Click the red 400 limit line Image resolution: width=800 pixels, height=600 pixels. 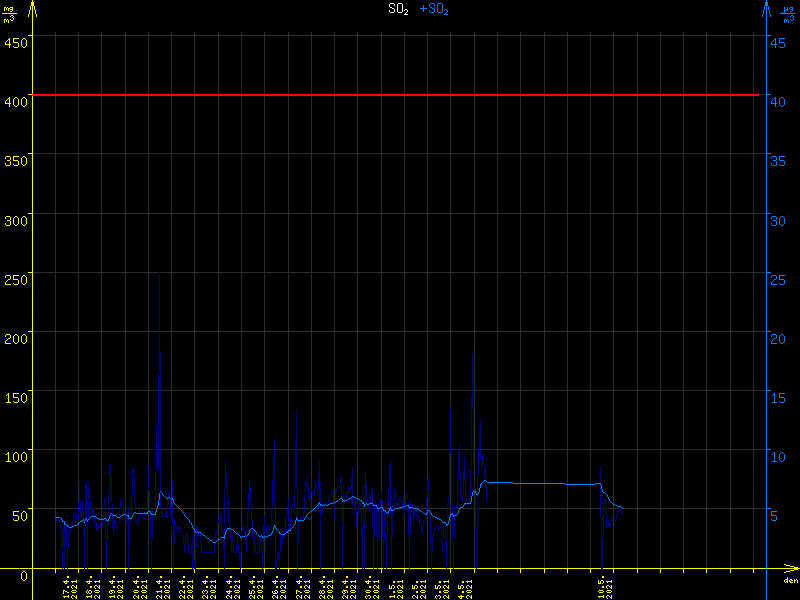tap(400, 95)
